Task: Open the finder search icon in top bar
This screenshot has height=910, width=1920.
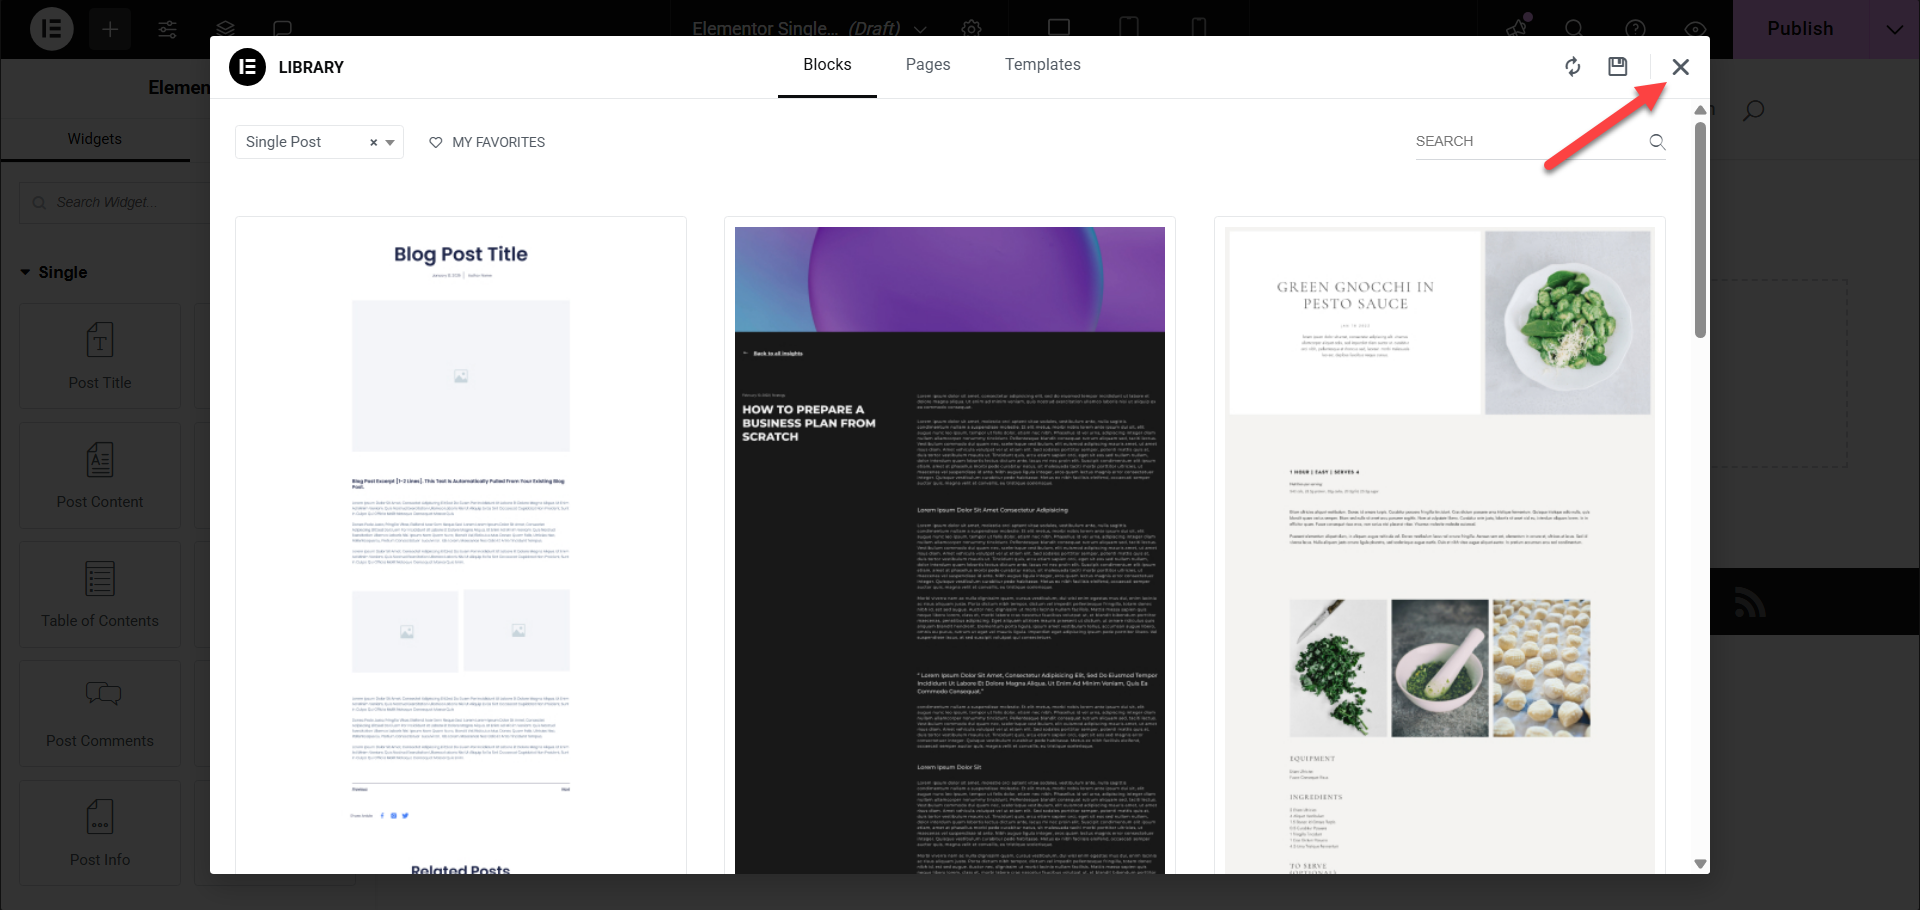Action: pos(1574,29)
